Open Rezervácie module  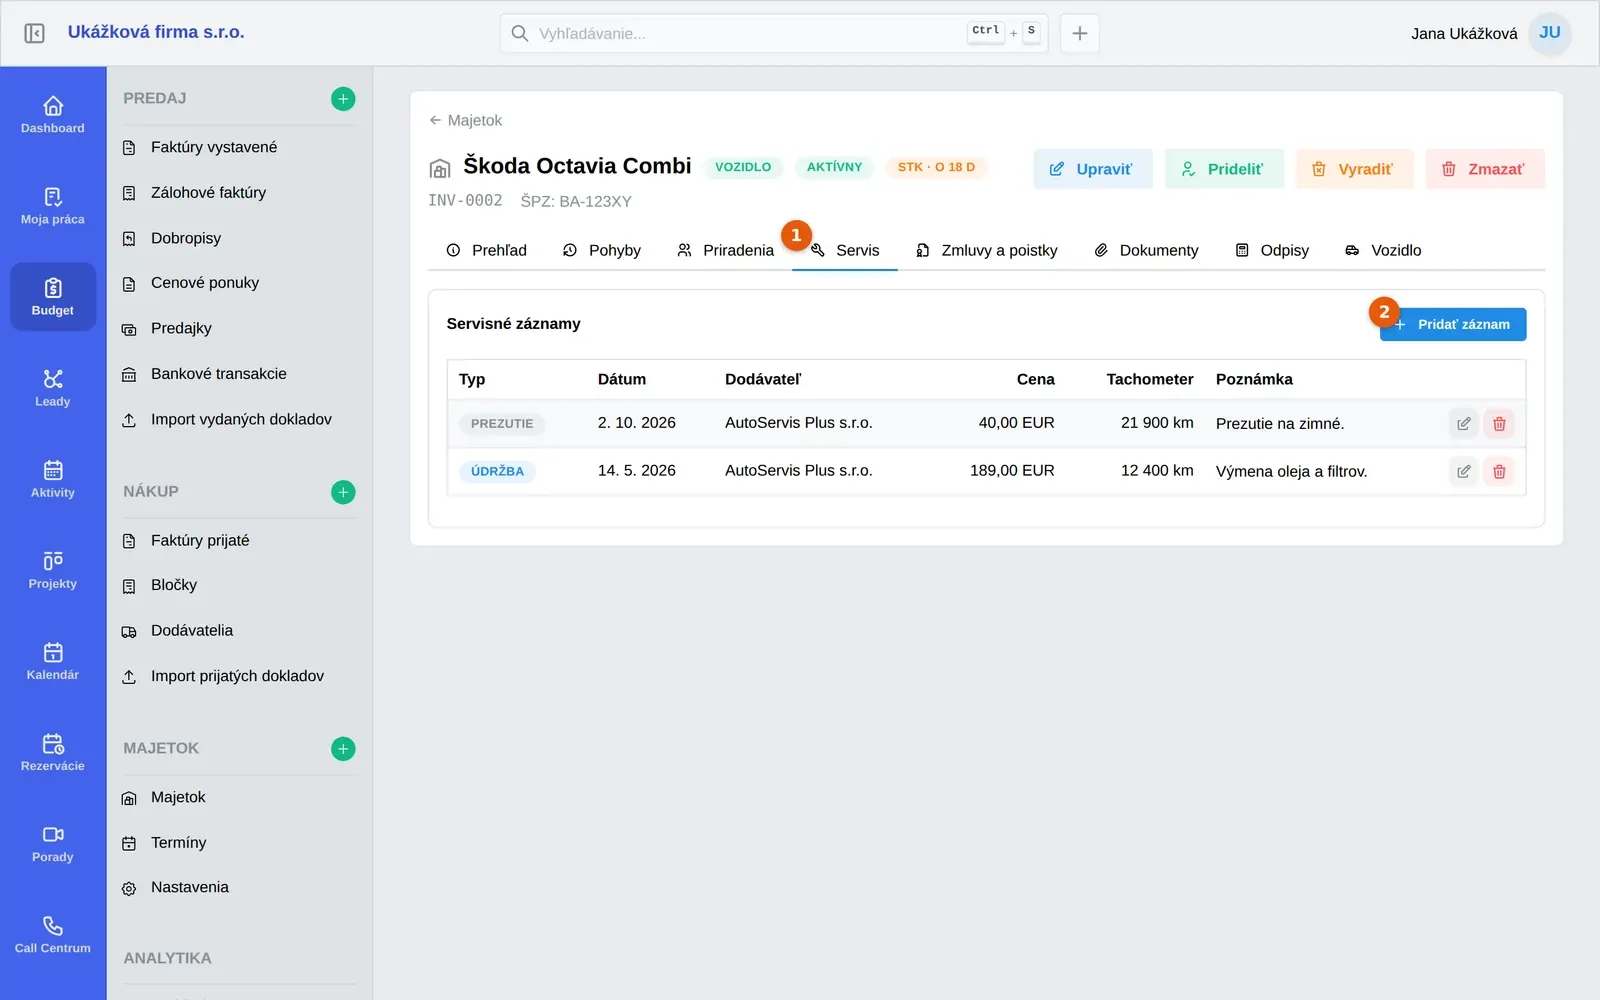tap(53, 752)
